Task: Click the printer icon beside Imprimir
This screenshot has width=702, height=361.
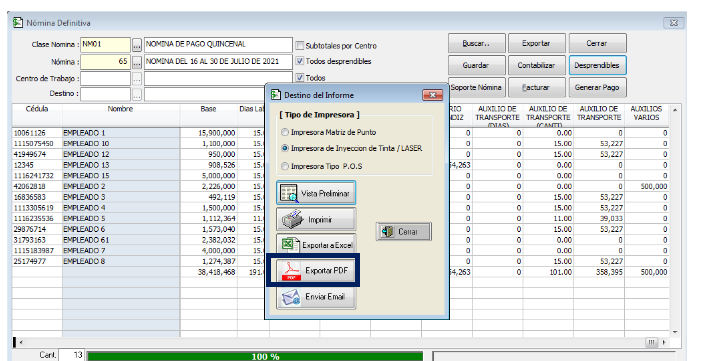Action: [x=293, y=219]
